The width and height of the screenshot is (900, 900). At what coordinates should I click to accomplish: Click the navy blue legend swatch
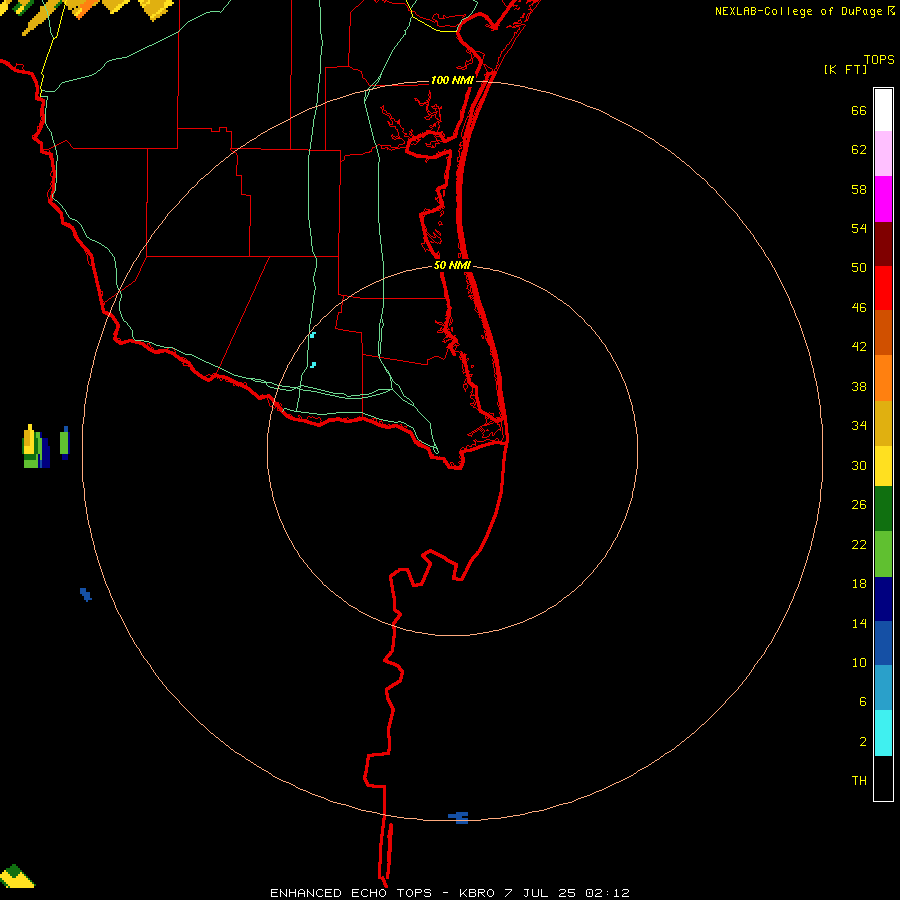coord(883,599)
